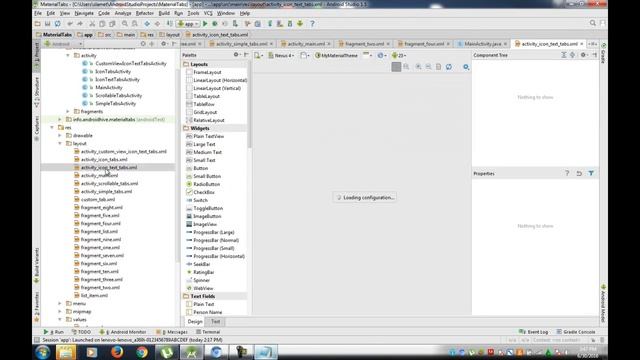Expand the fragments package
Viewport: 640px width, 360px height.
click(68, 111)
